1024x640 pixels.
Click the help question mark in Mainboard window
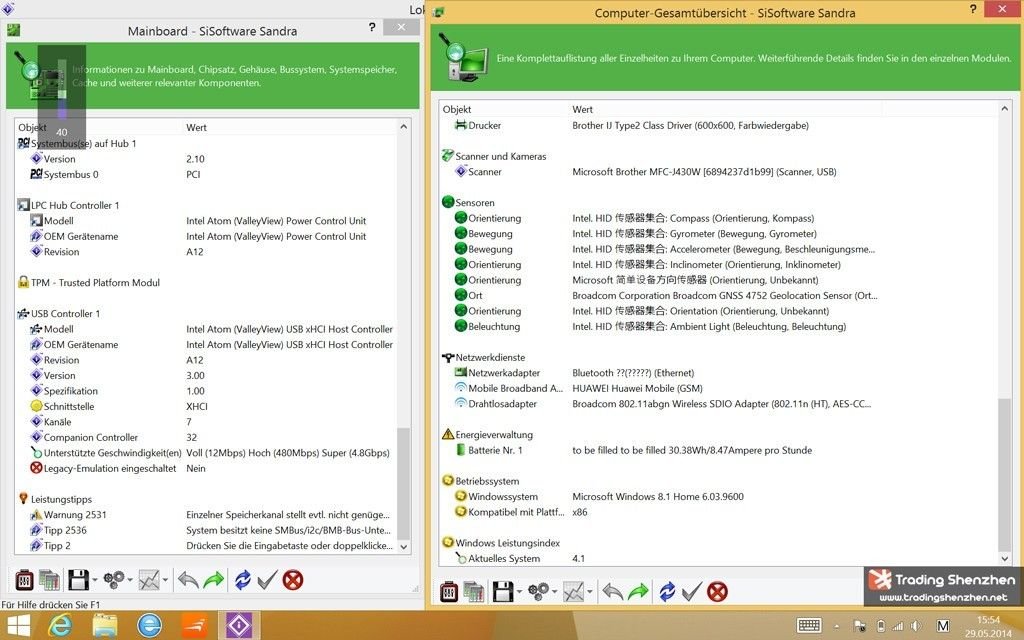click(x=372, y=27)
